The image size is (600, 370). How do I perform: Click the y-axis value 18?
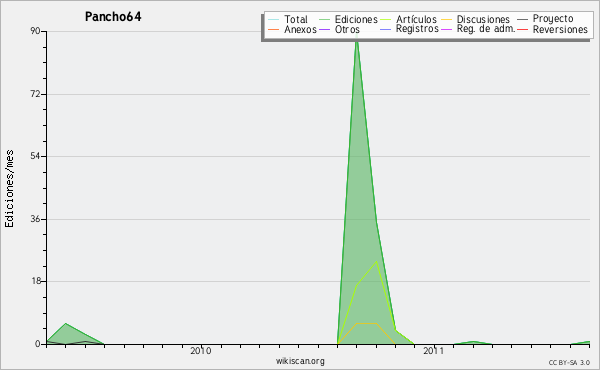tap(35, 281)
